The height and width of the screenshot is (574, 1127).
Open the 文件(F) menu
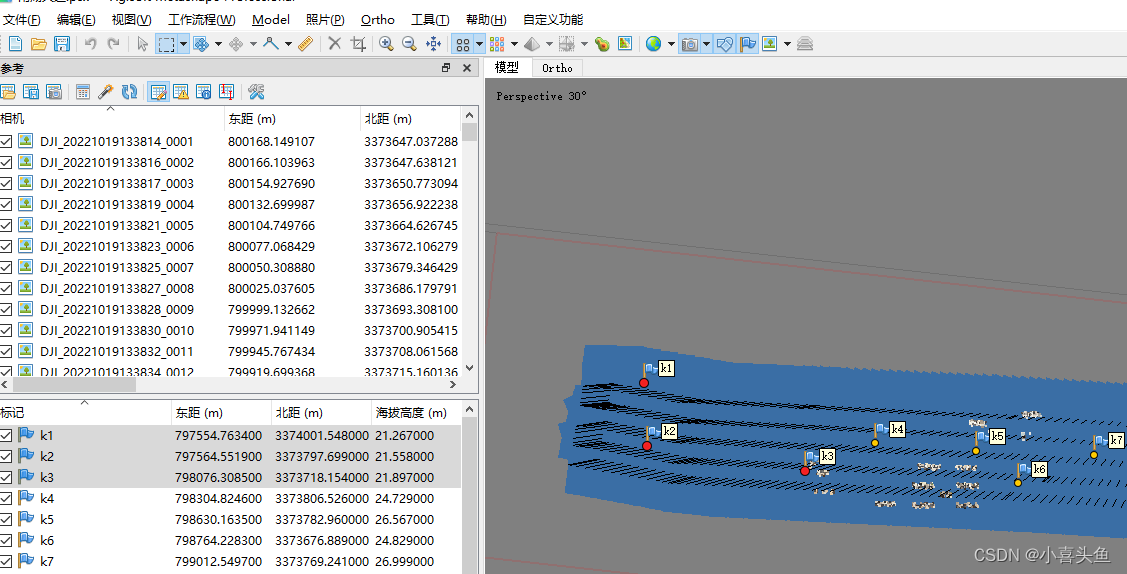[x=22, y=19]
